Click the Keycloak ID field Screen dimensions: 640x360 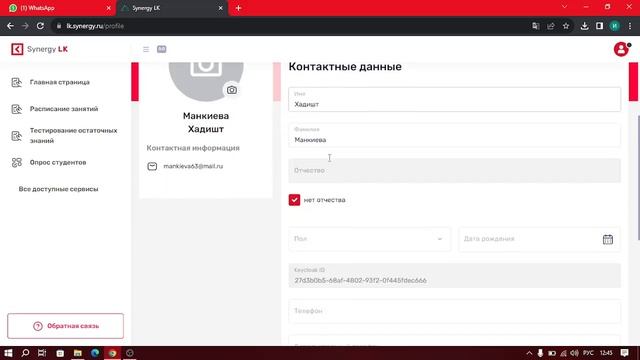(x=455, y=276)
